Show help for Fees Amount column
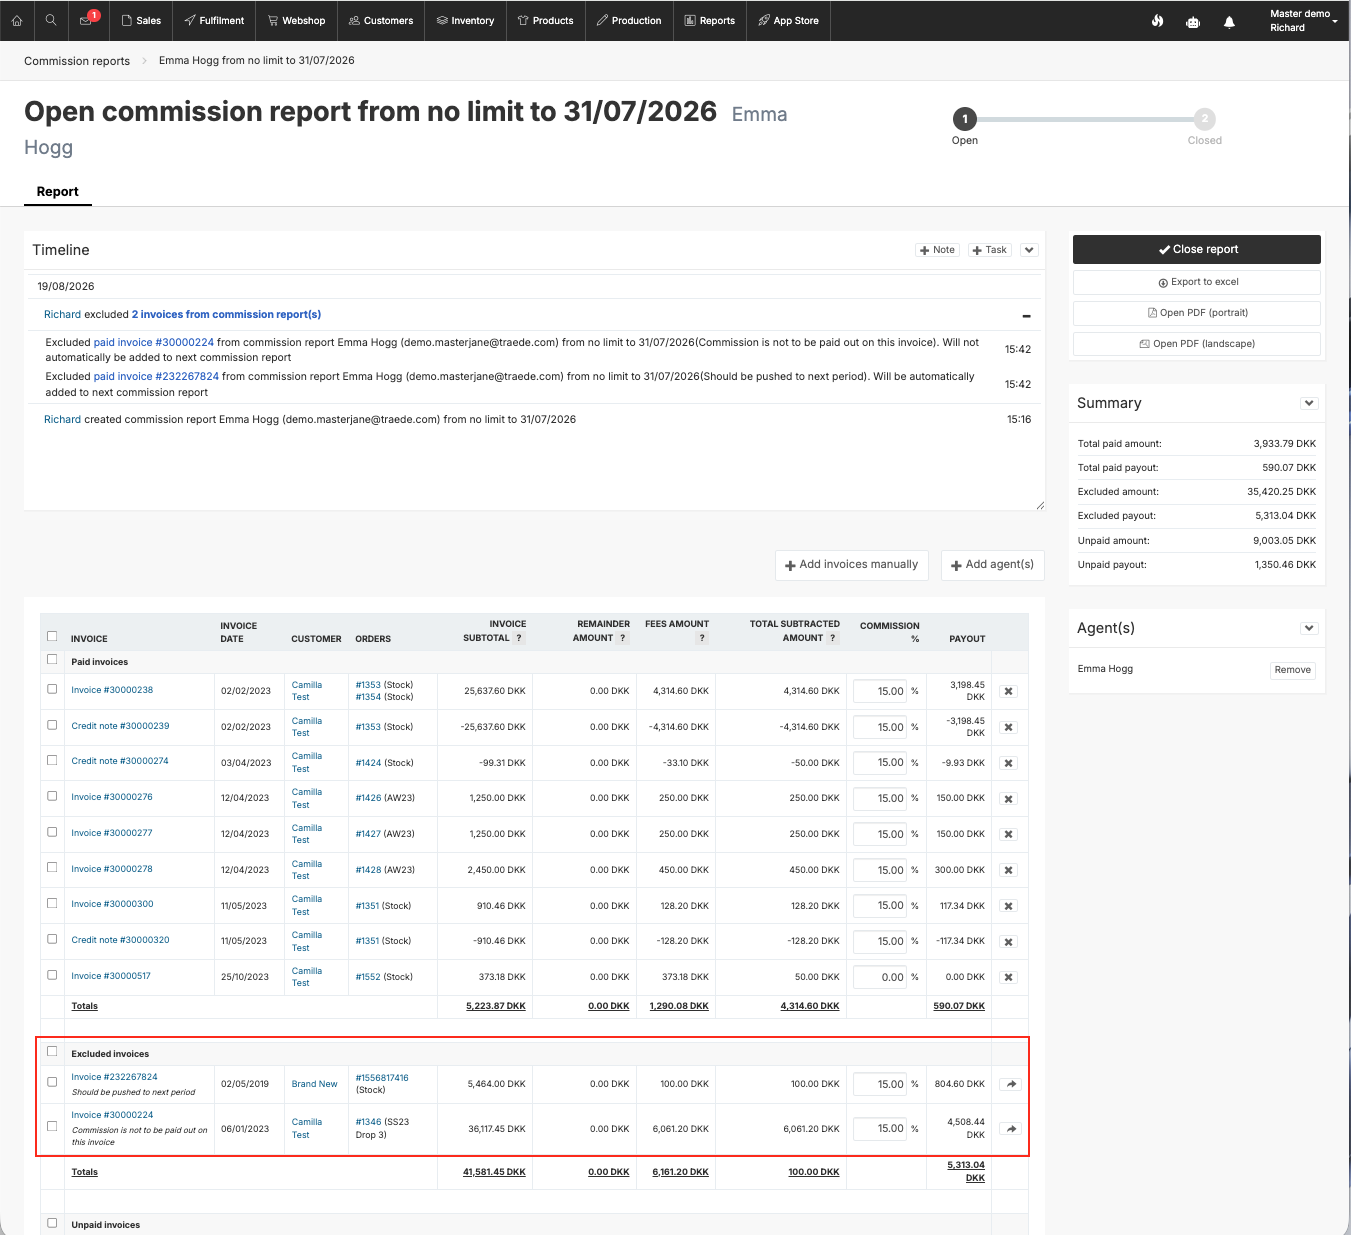 pyautogui.click(x=702, y=638)
